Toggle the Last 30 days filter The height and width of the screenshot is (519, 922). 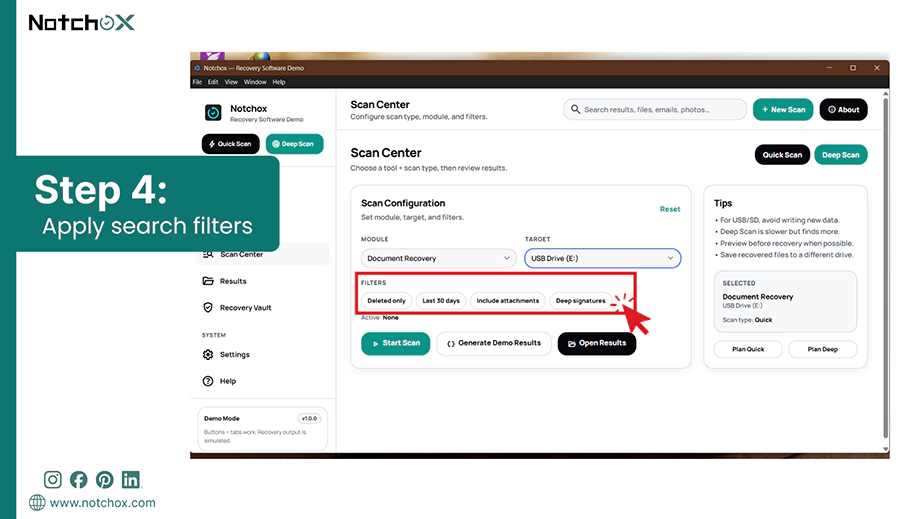pyautogui.click(x=441, y=300)
